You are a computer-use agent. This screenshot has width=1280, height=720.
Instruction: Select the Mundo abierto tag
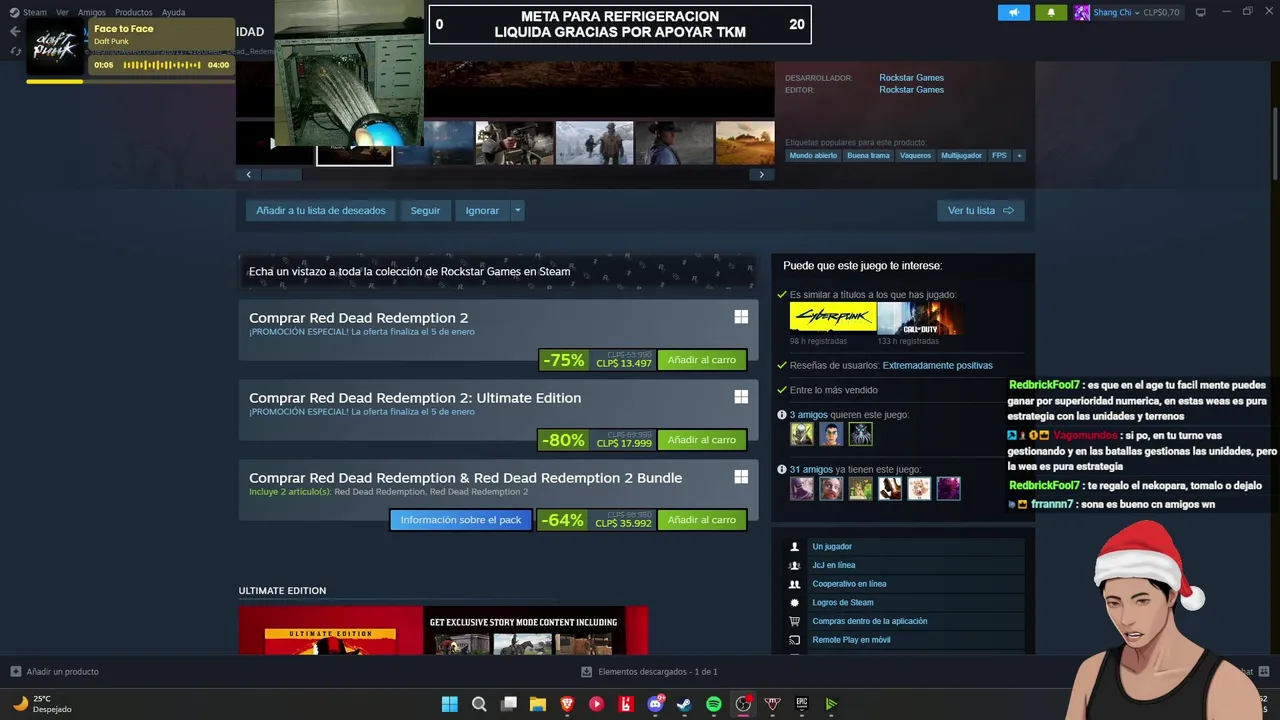[813, 155]
